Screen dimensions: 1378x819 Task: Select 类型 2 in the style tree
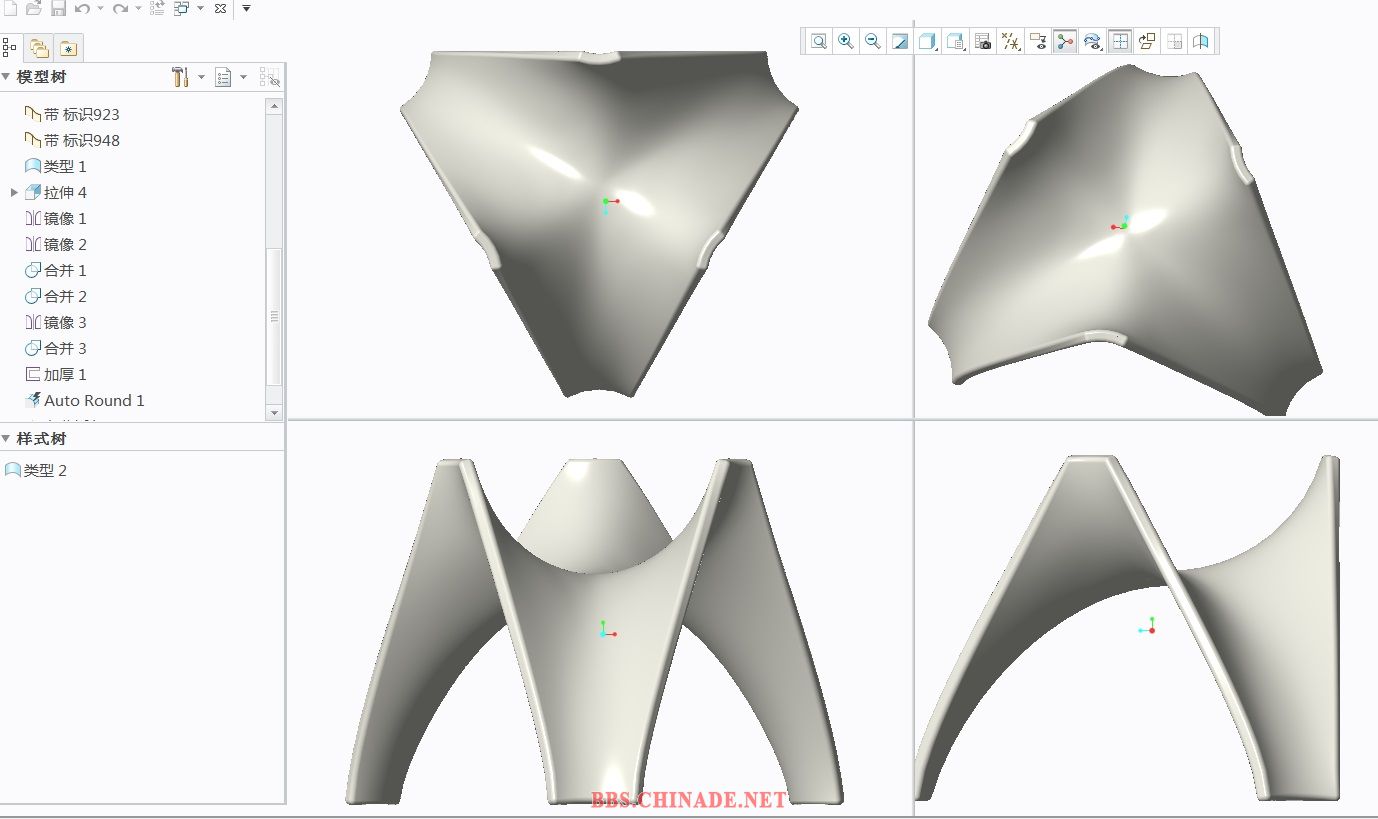pyautogui.click(x=36, y=470)
